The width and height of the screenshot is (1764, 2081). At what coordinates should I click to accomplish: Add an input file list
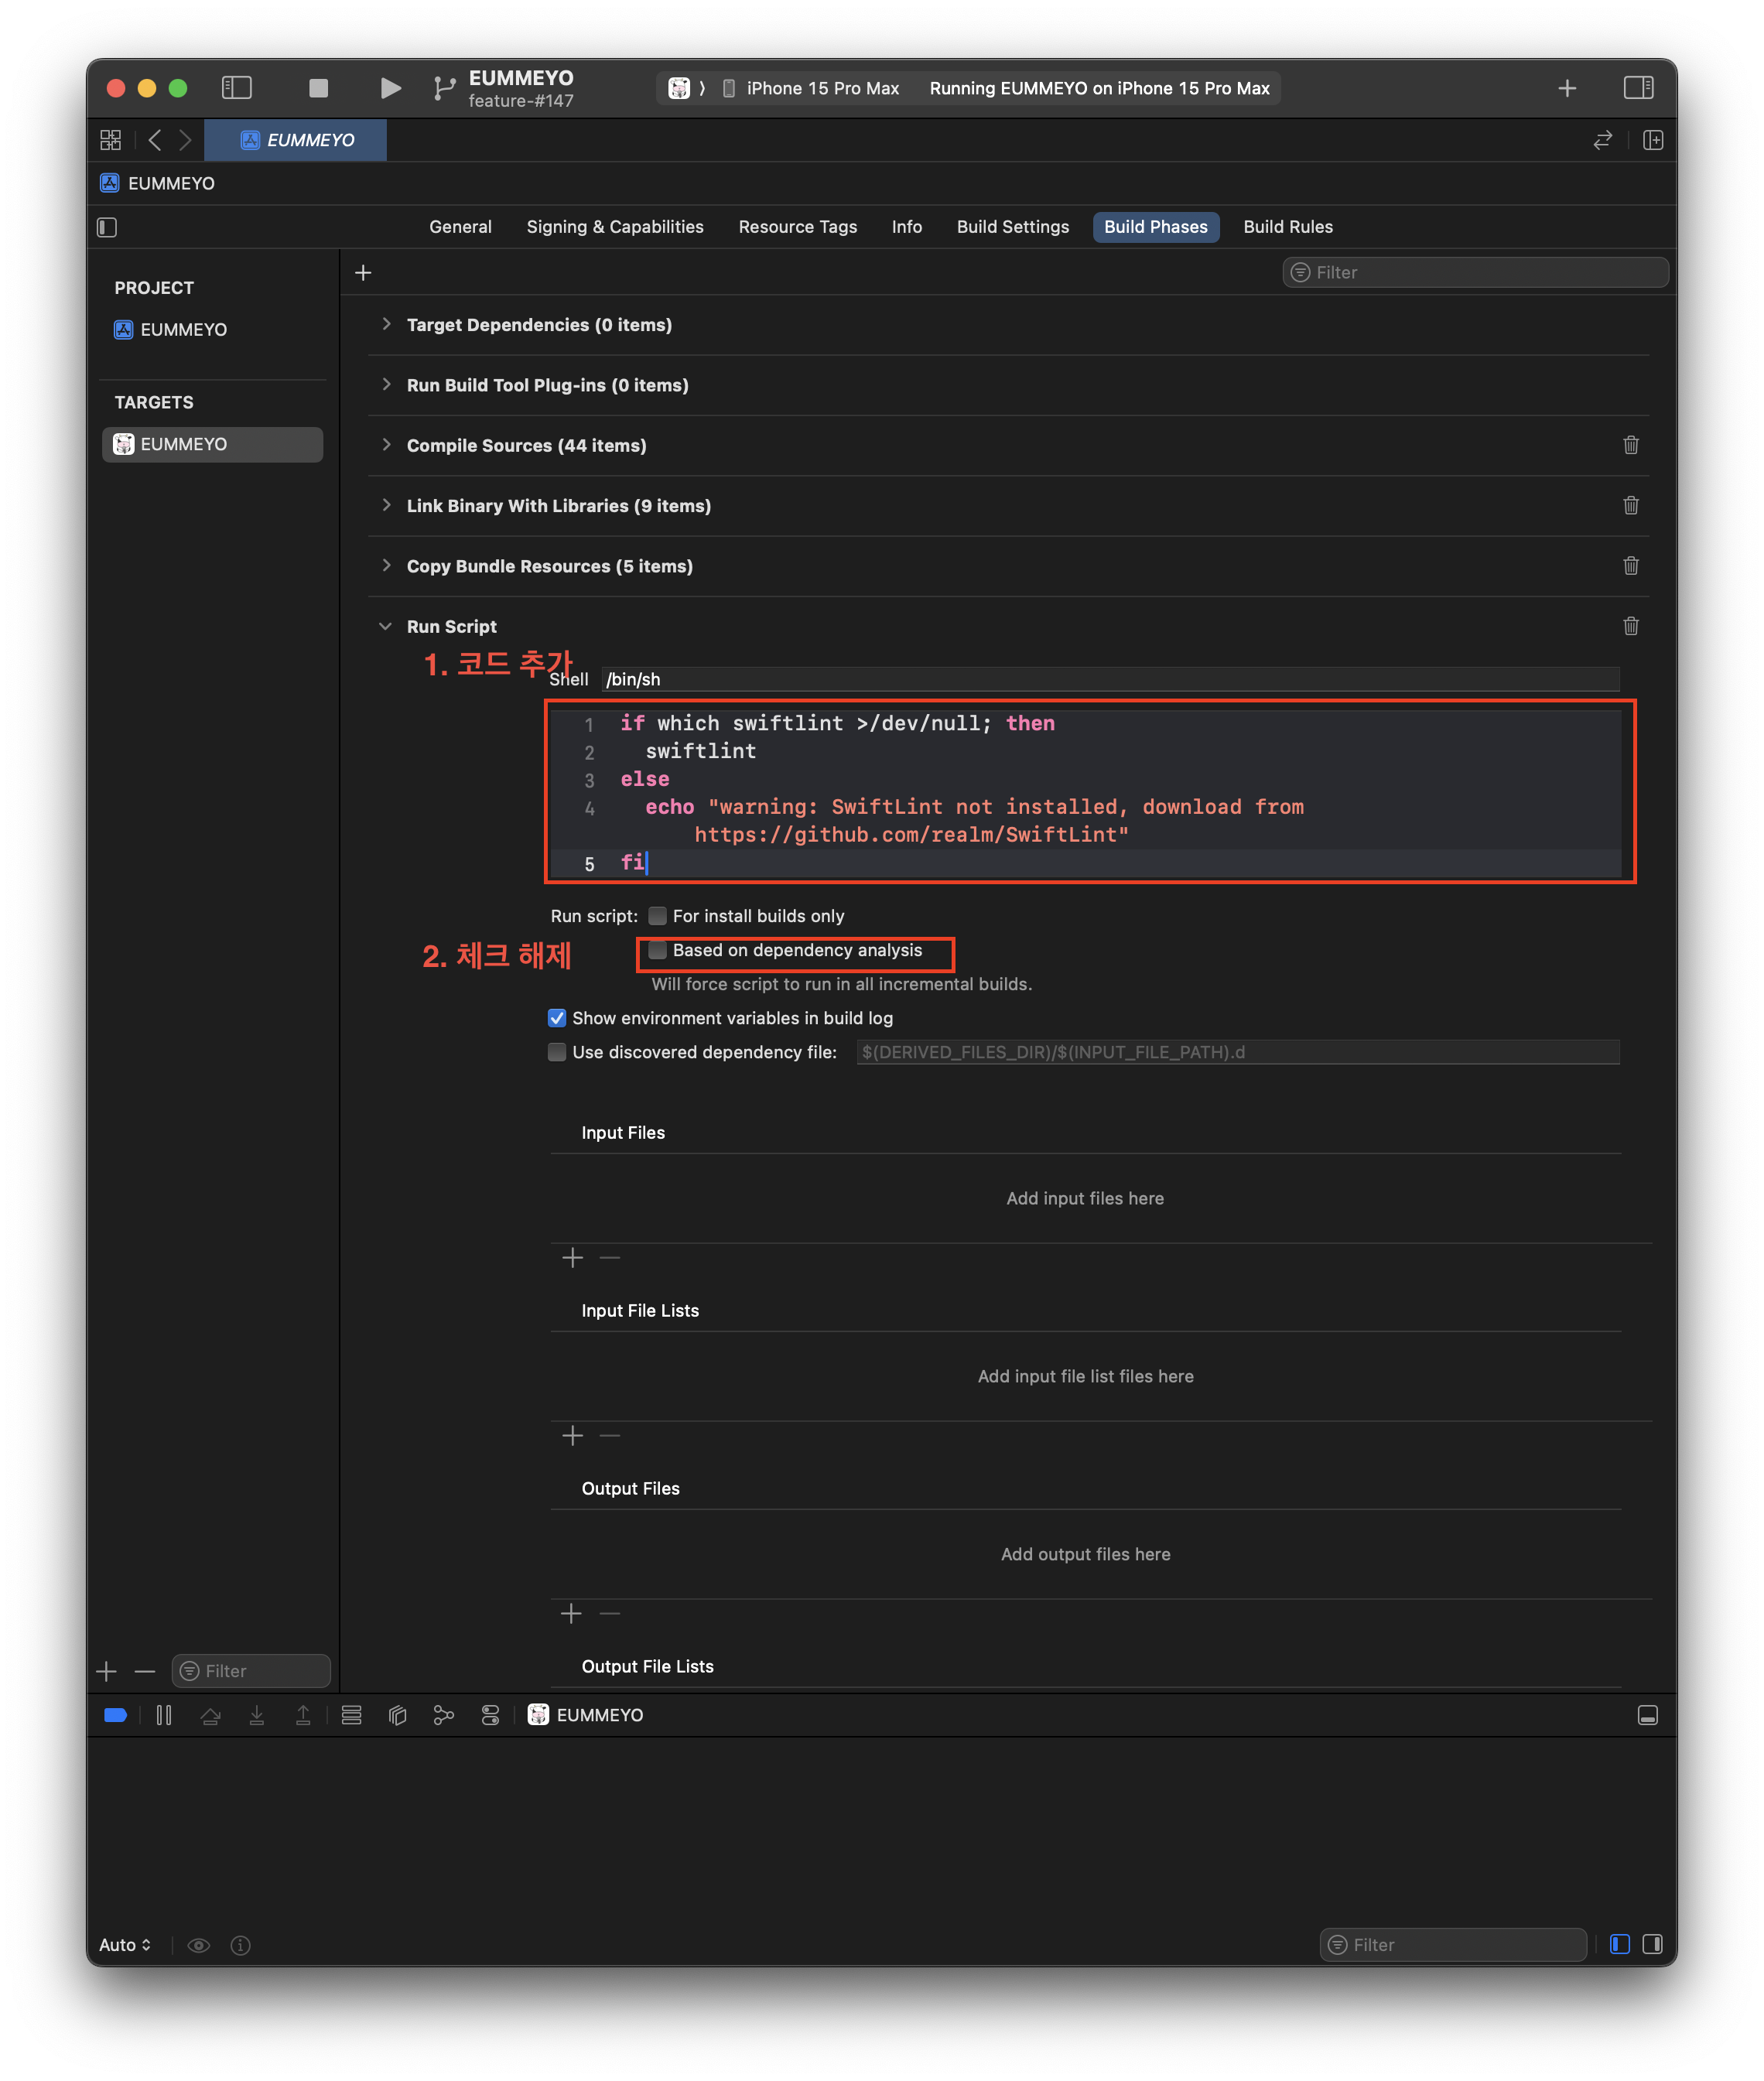(x=572, y=1435)
